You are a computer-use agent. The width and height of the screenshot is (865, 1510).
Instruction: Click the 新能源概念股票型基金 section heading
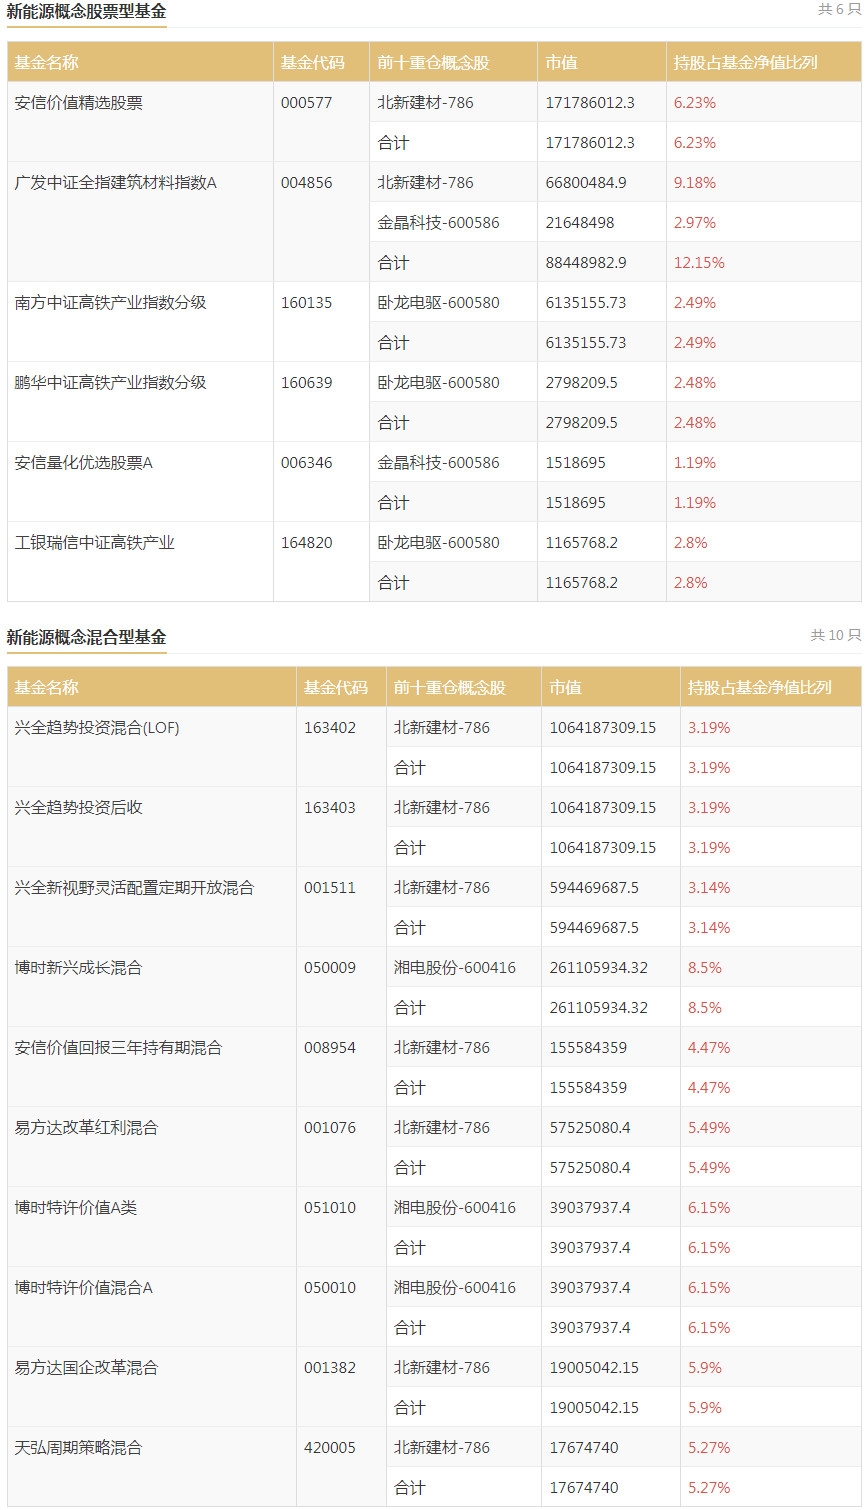(x=86, y=12)
